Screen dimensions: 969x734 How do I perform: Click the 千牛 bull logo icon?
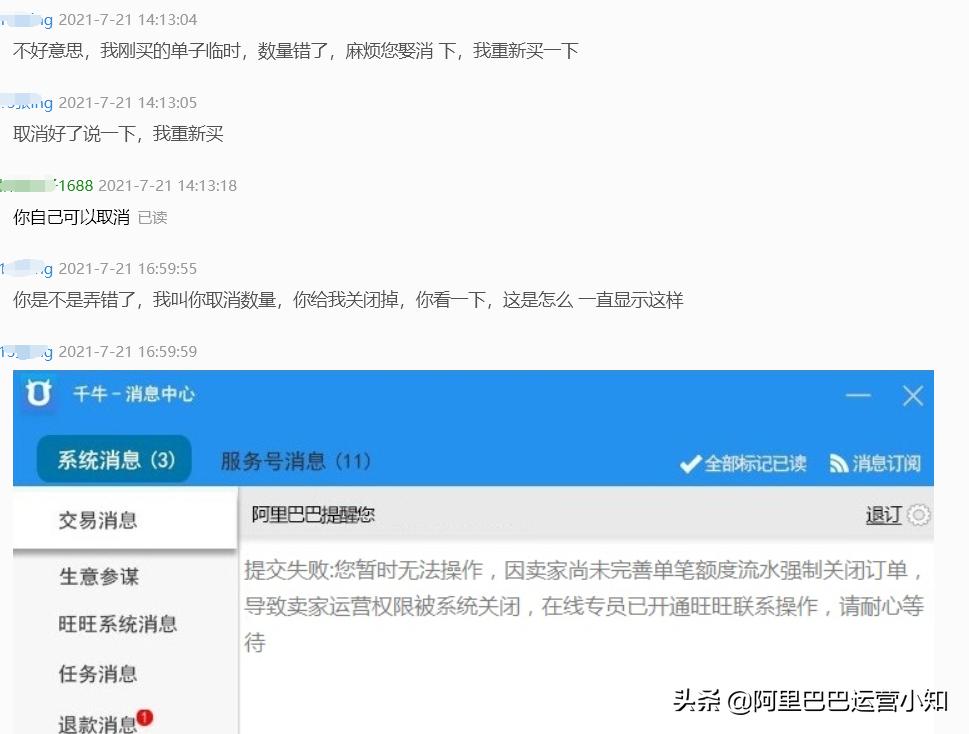[x=38, y=396]
